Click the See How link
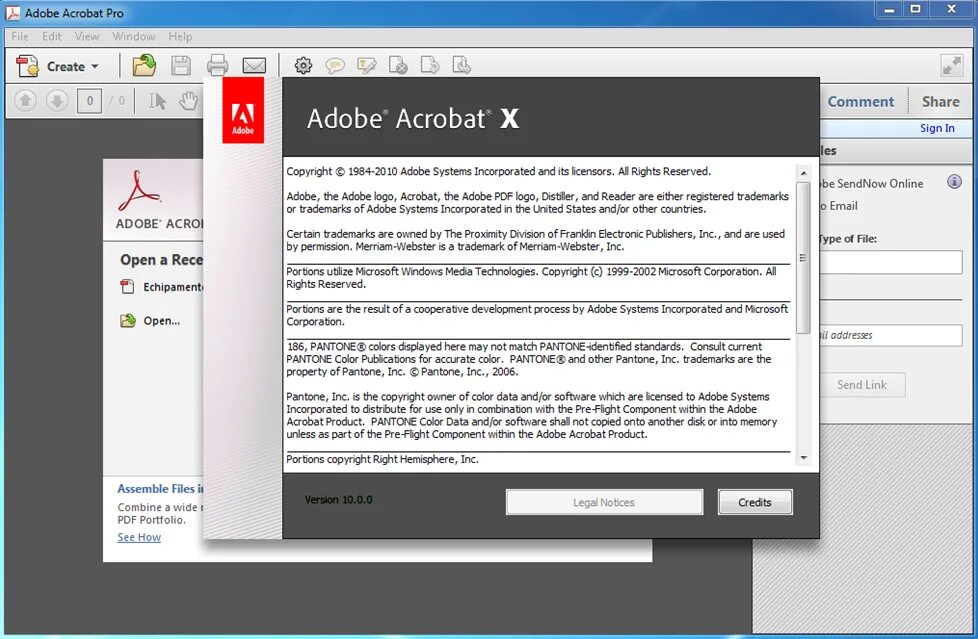This screenshot has width=978, height=639. click(139, 537)
